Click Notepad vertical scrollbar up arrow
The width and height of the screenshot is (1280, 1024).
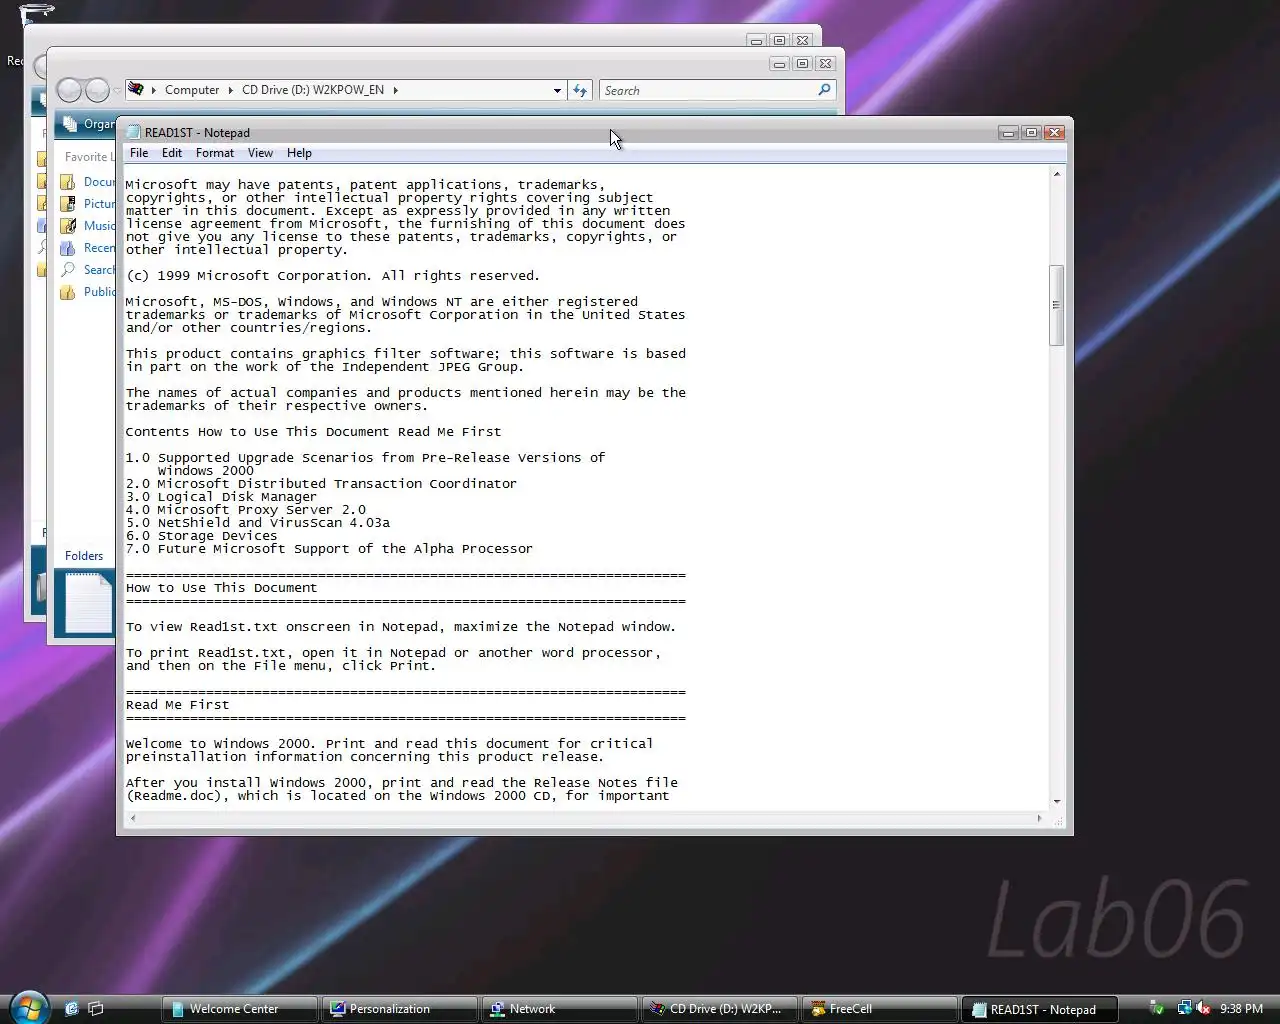(1057, 175)
